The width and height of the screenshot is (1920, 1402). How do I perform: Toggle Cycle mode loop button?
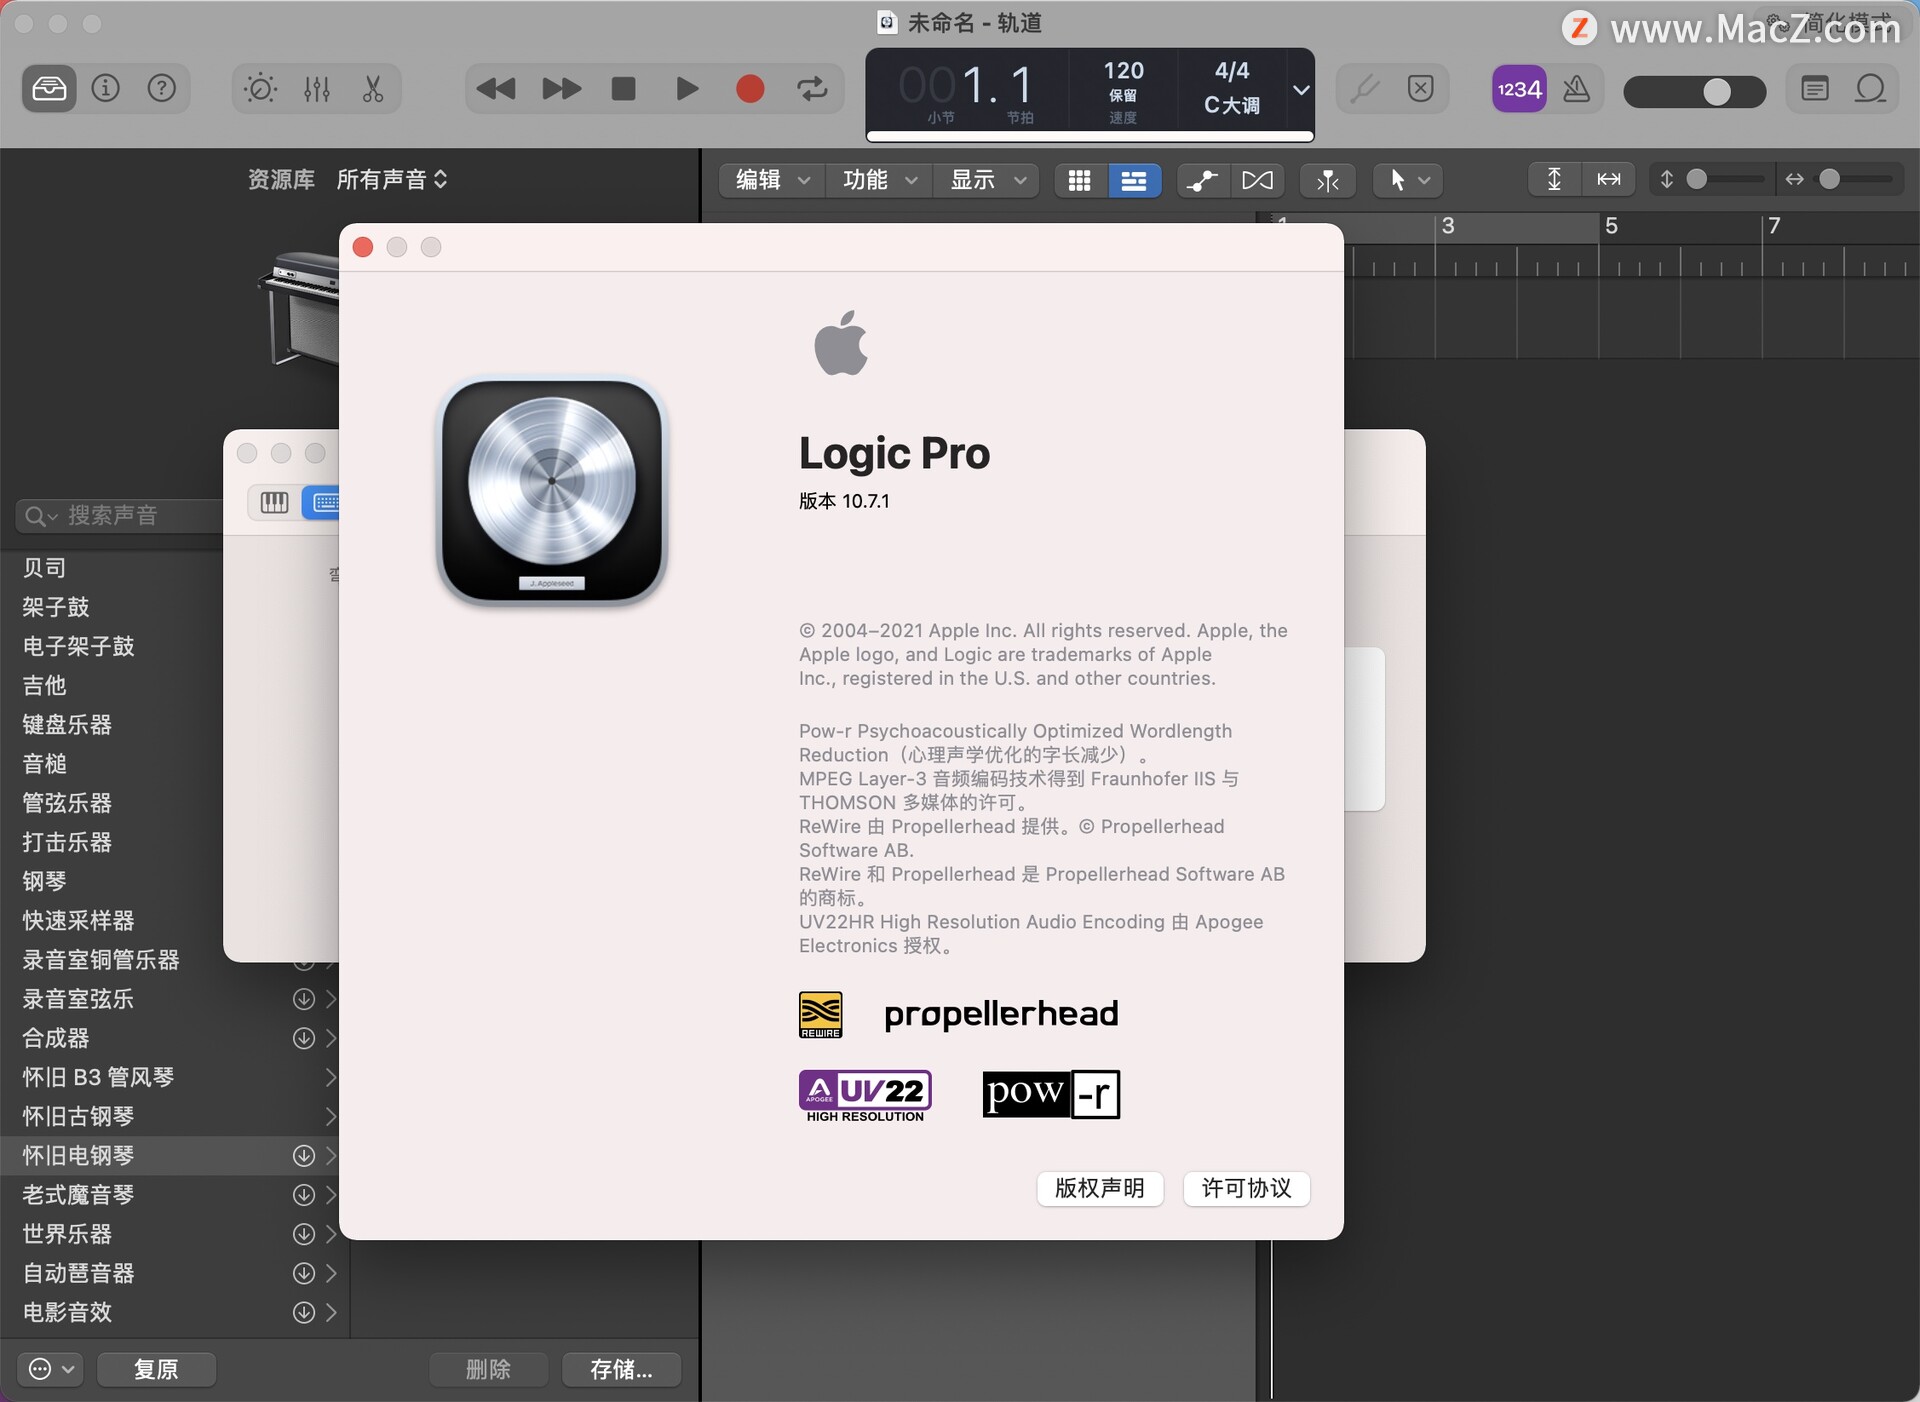point(812,89)
